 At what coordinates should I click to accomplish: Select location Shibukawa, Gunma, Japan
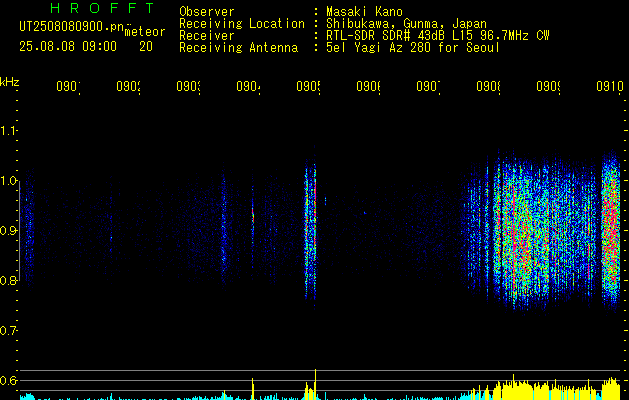click(x=406, y=24)
